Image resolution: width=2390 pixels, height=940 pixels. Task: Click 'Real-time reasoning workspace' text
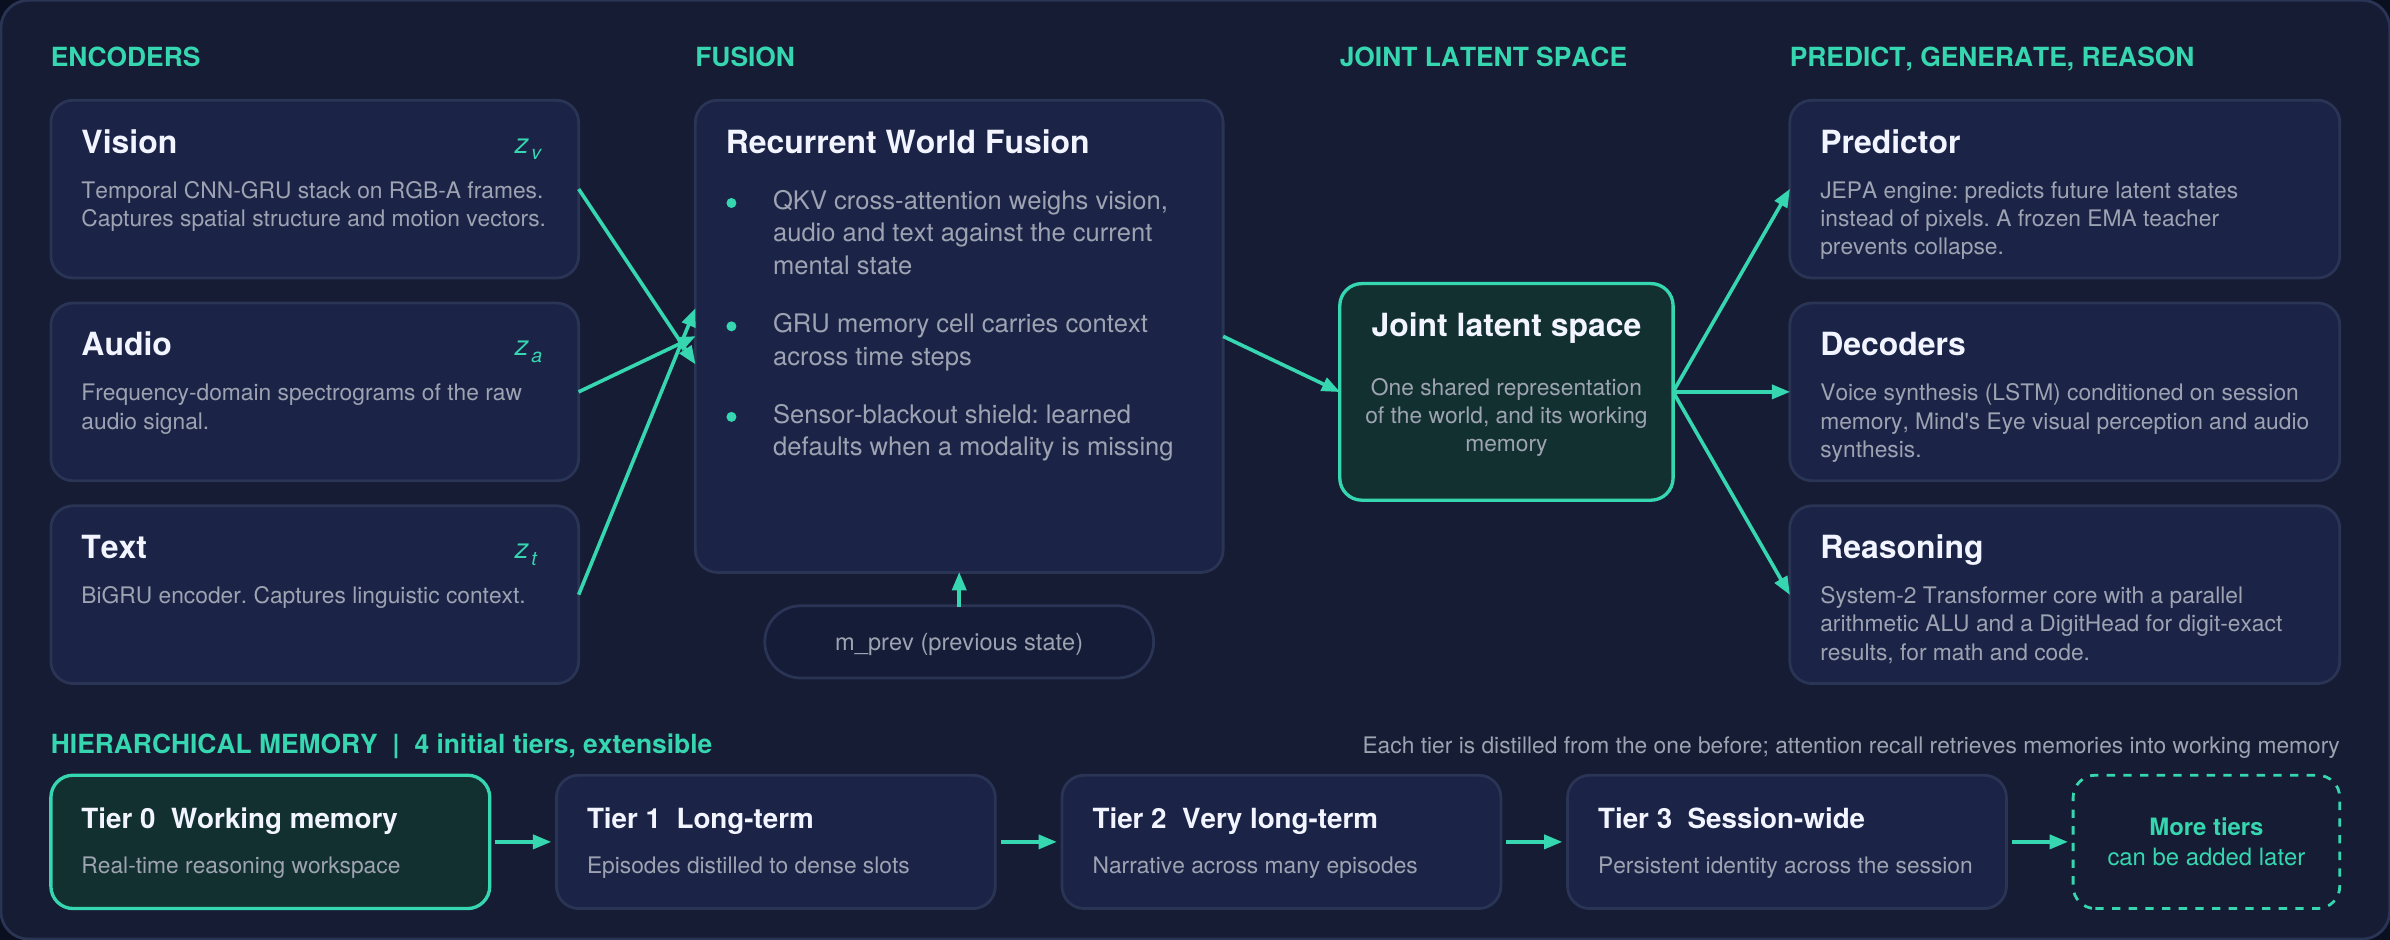point(241,865)
